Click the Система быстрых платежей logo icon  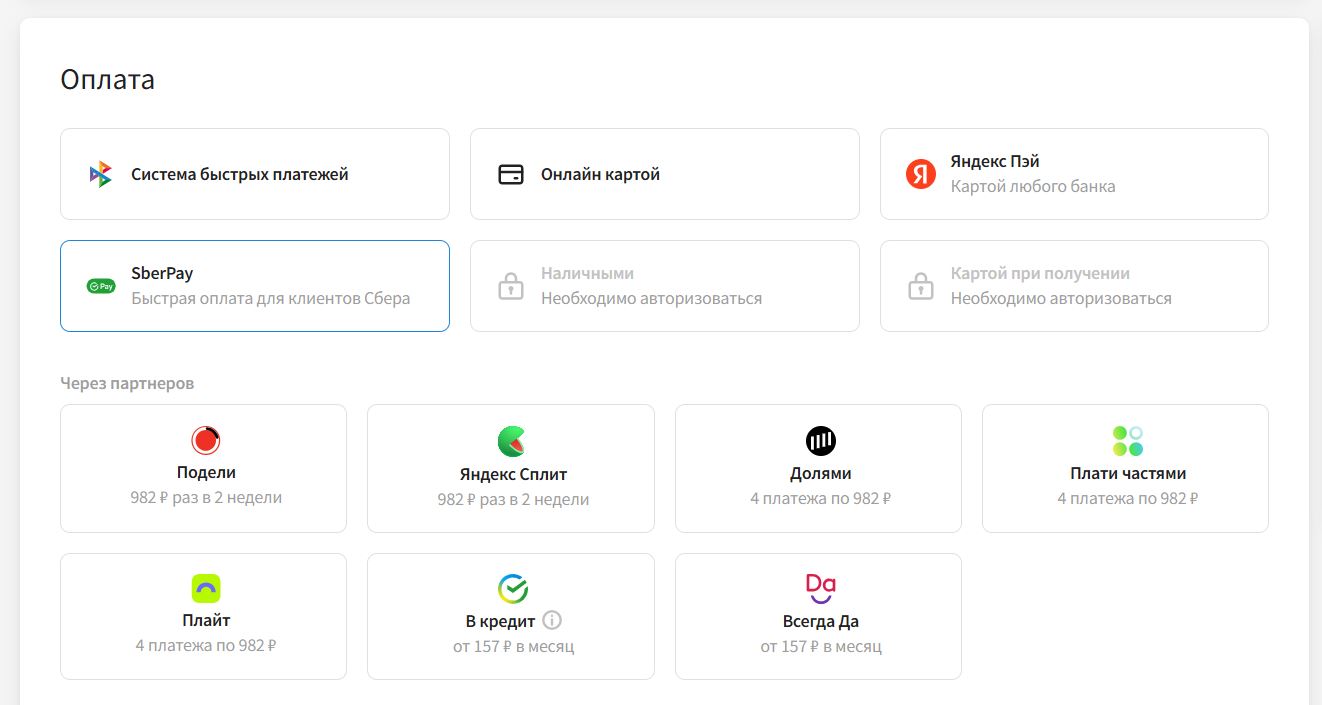[x=101, y=174]
